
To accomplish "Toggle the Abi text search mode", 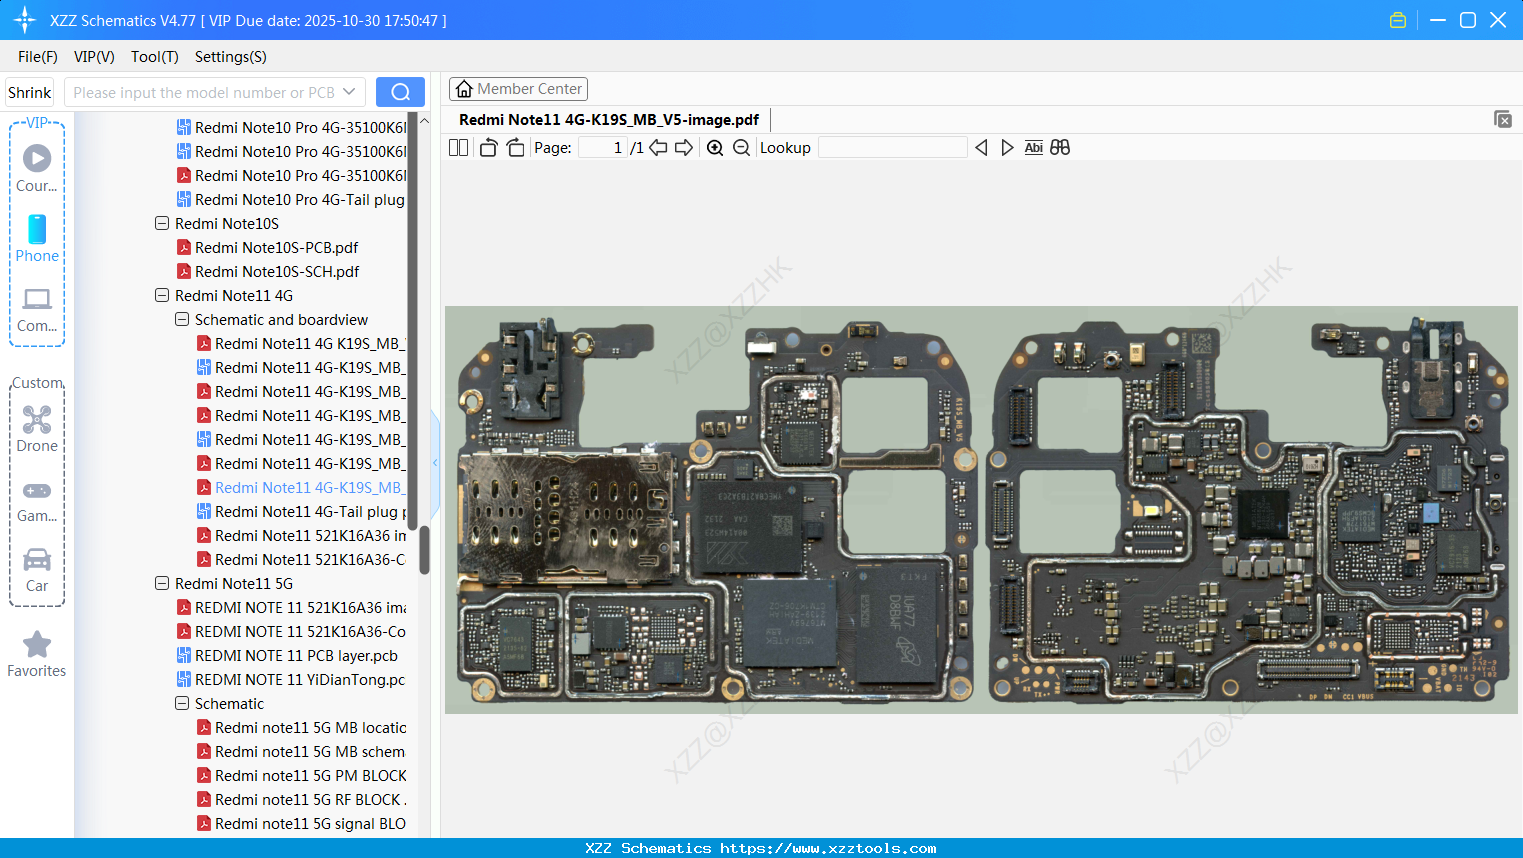I will click(1033, 147).
